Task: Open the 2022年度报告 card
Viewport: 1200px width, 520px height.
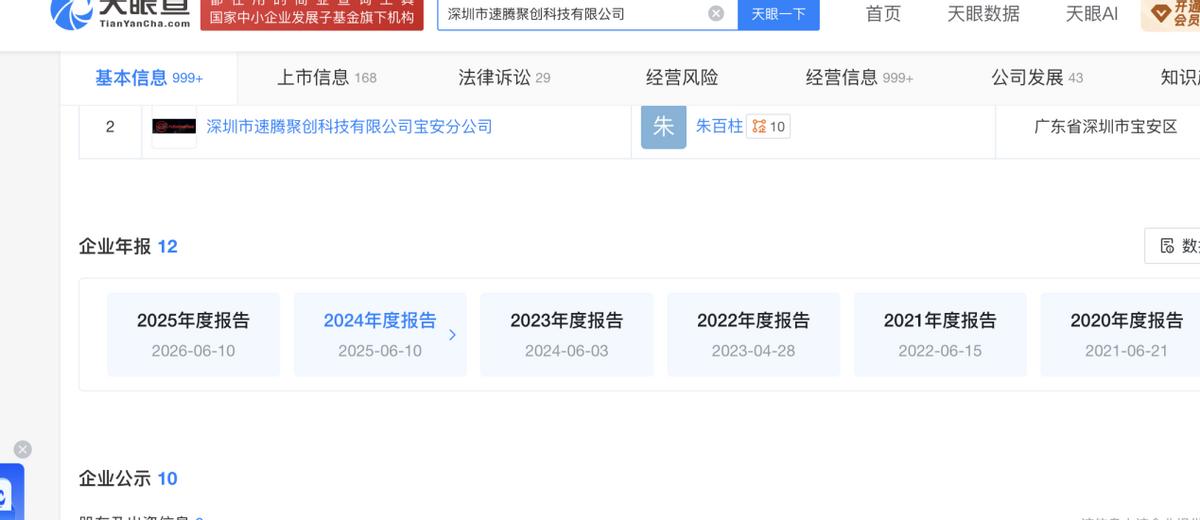Action: pyautogui.click(x=753, y=334)
